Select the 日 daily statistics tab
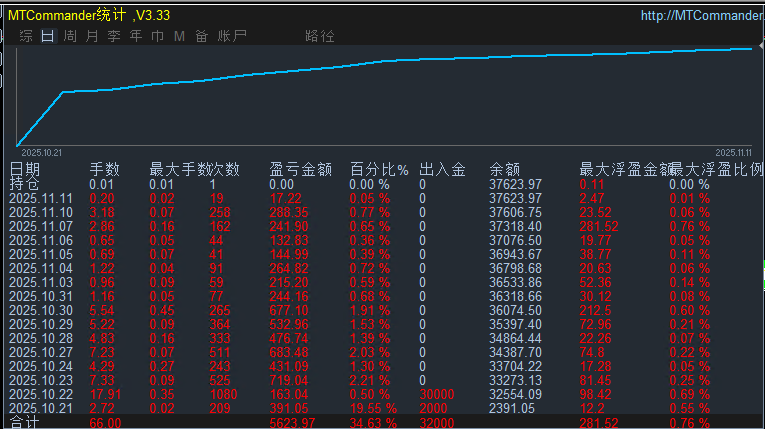Screen dimensions: 765x429 (48, 36)
